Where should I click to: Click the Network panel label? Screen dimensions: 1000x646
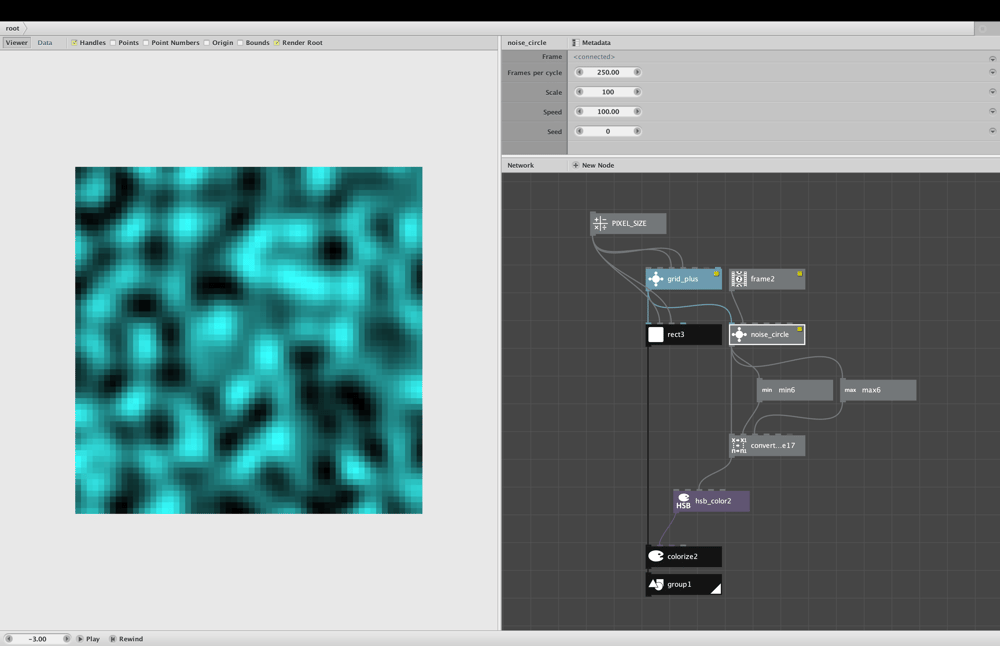tap(520, 165)
